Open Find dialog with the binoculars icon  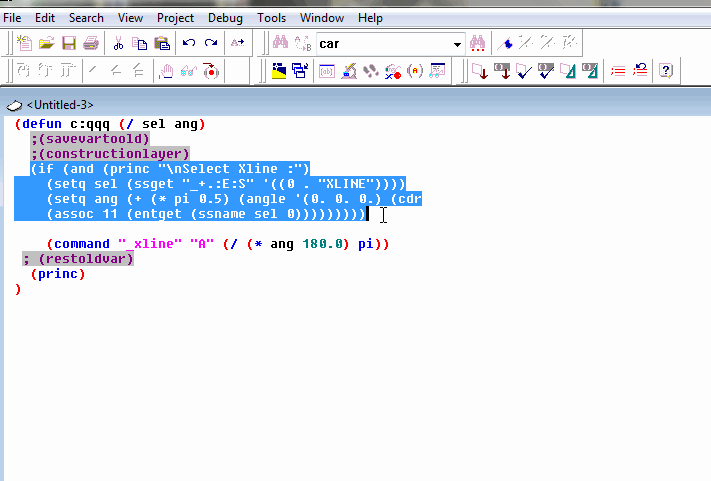tap(280, 43)
